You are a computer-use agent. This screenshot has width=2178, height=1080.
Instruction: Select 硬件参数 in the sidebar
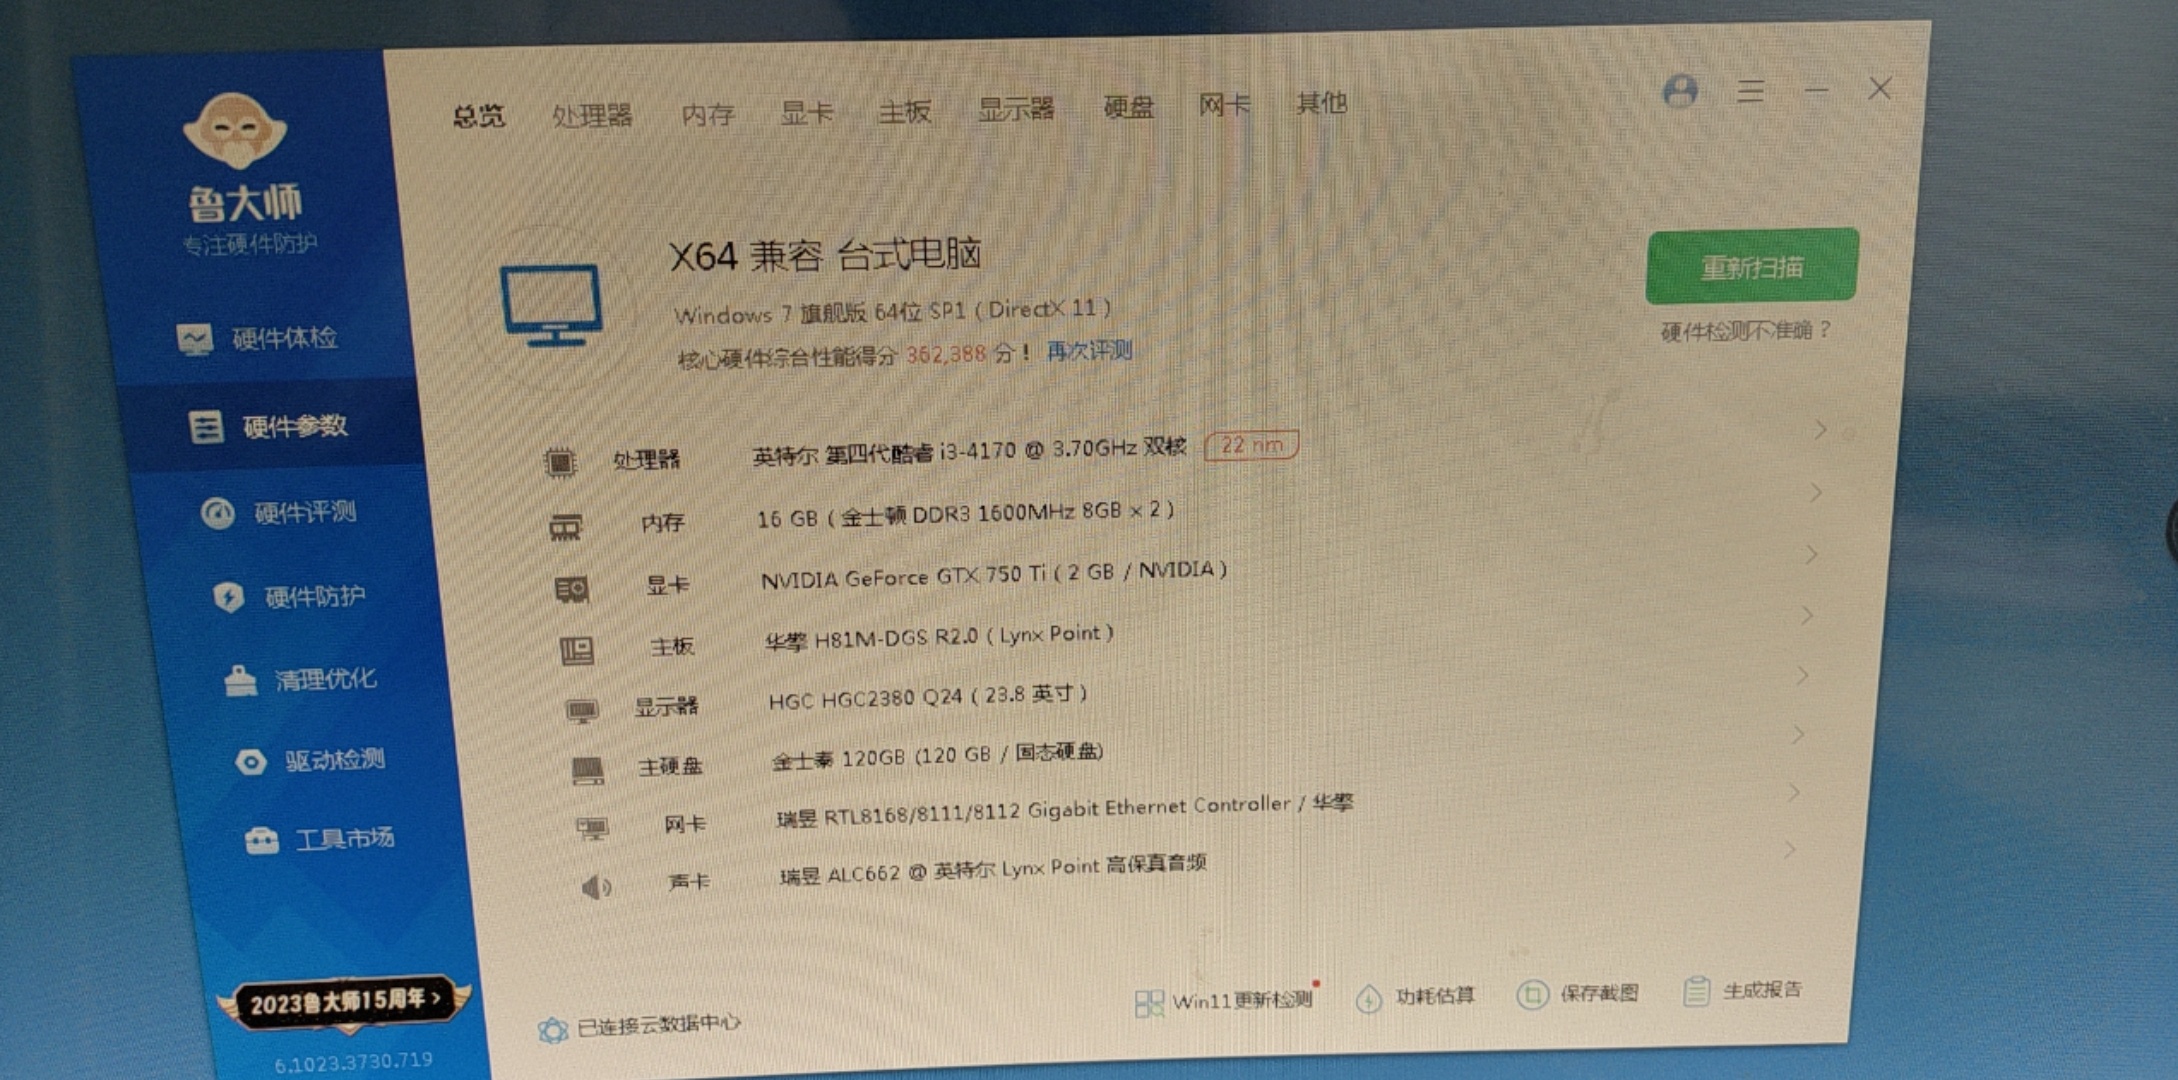268,427
